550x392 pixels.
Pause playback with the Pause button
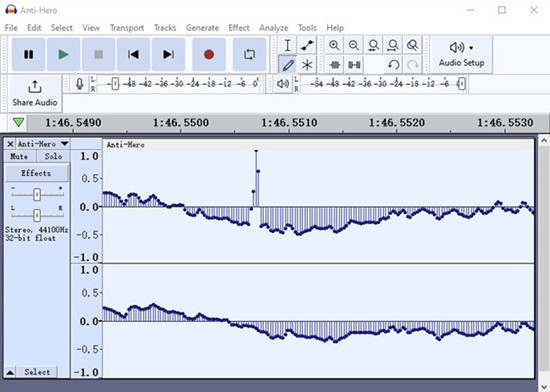(28, 55)
